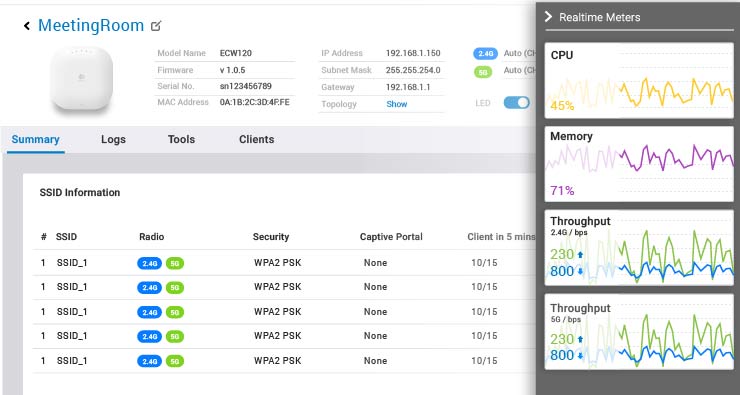Click the SSID column header
Image resolution: width=740 pixels, height=395 pixels.
[x=66, y=237]
